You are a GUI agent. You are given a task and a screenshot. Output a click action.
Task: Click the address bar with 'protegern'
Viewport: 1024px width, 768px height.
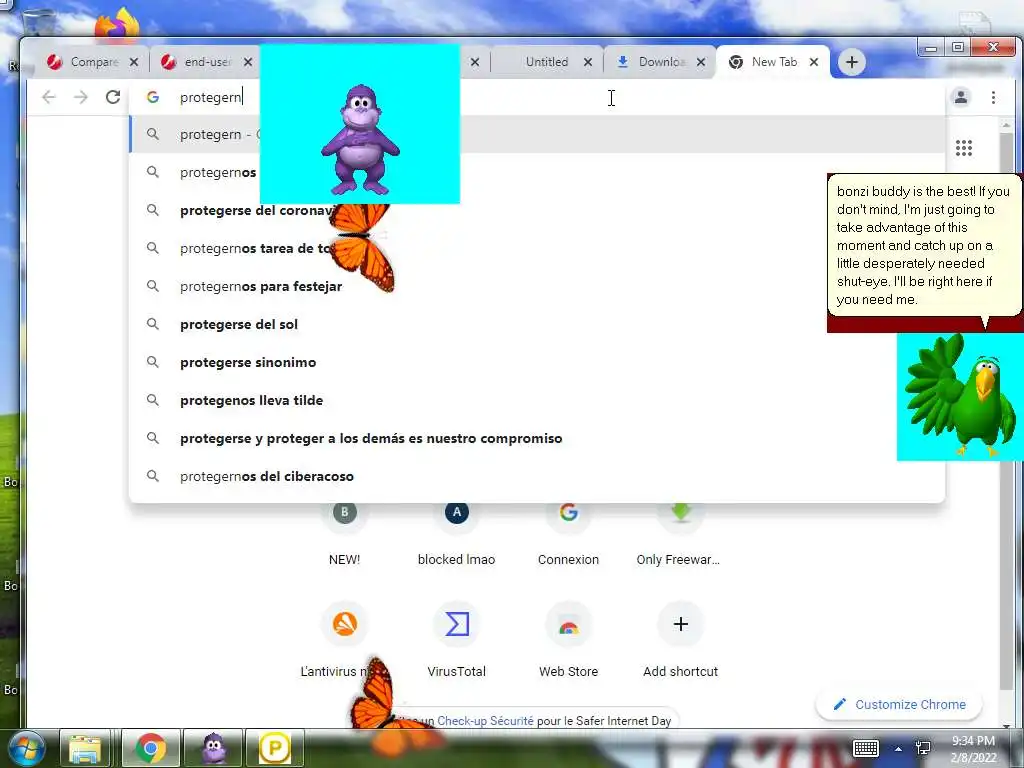click(x=537, y=97)
